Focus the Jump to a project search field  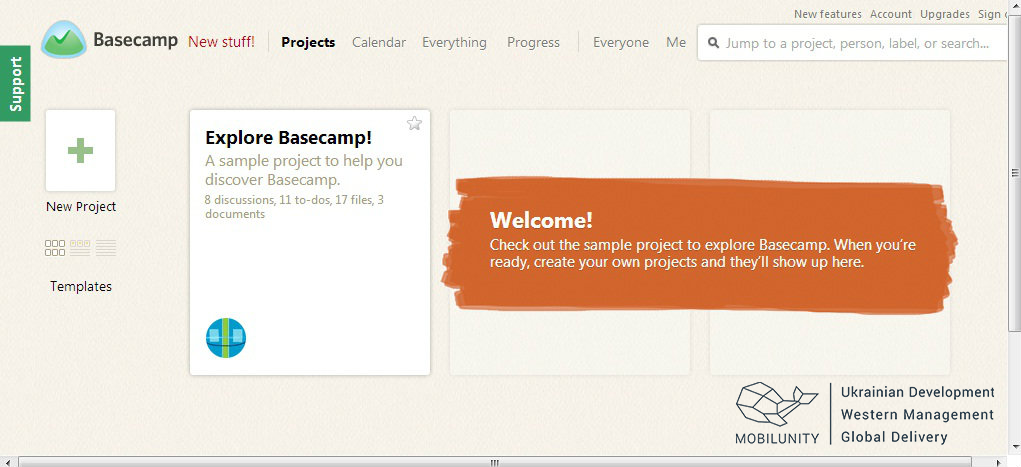tap(853, 43)
